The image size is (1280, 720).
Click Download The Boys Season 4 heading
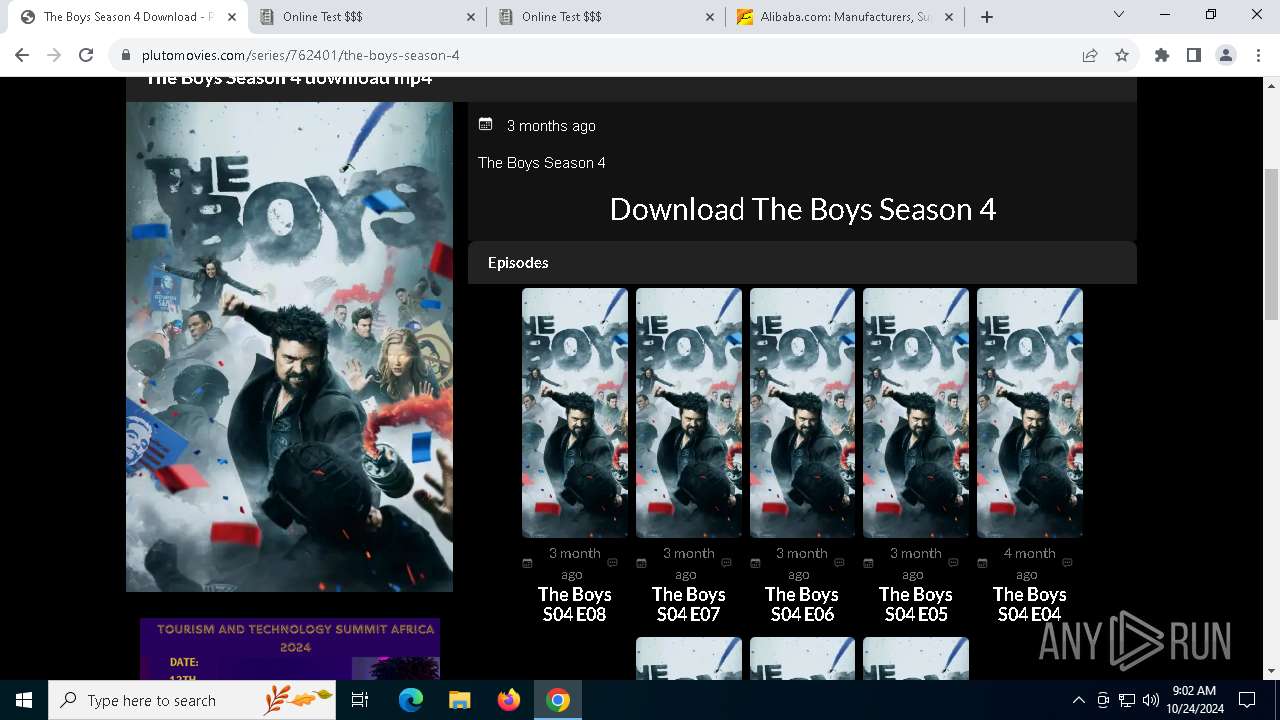[x=803, y=209]
